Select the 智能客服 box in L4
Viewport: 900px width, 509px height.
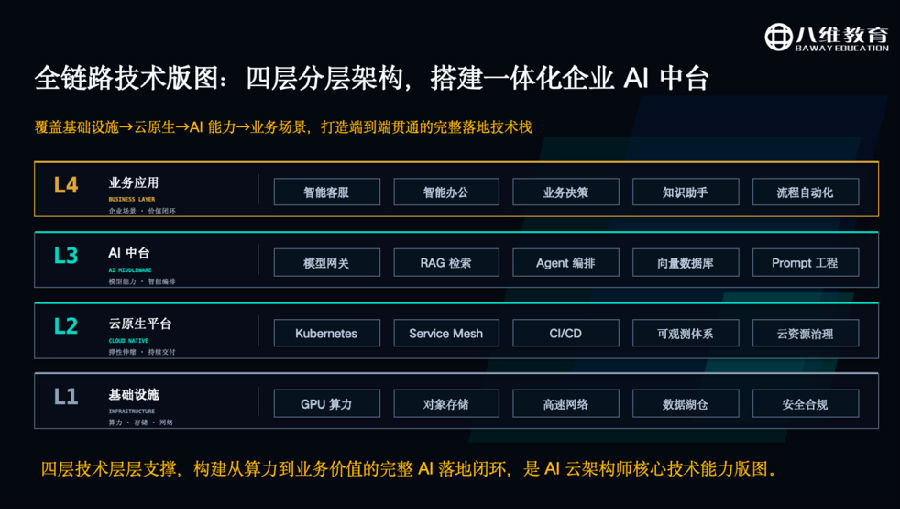tap(327, 192)
